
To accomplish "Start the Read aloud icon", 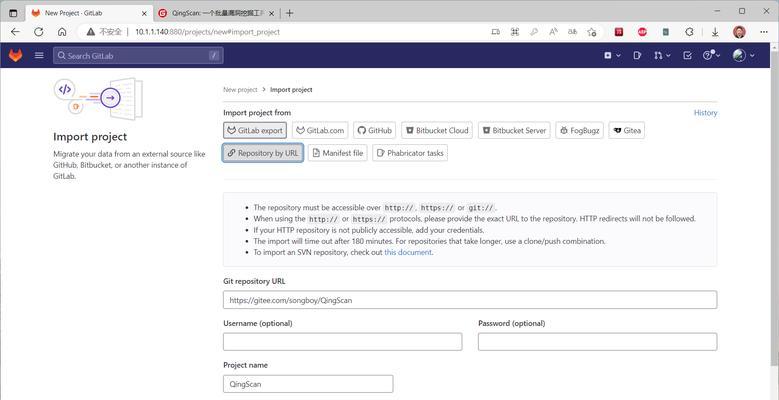I will point(553,32).
